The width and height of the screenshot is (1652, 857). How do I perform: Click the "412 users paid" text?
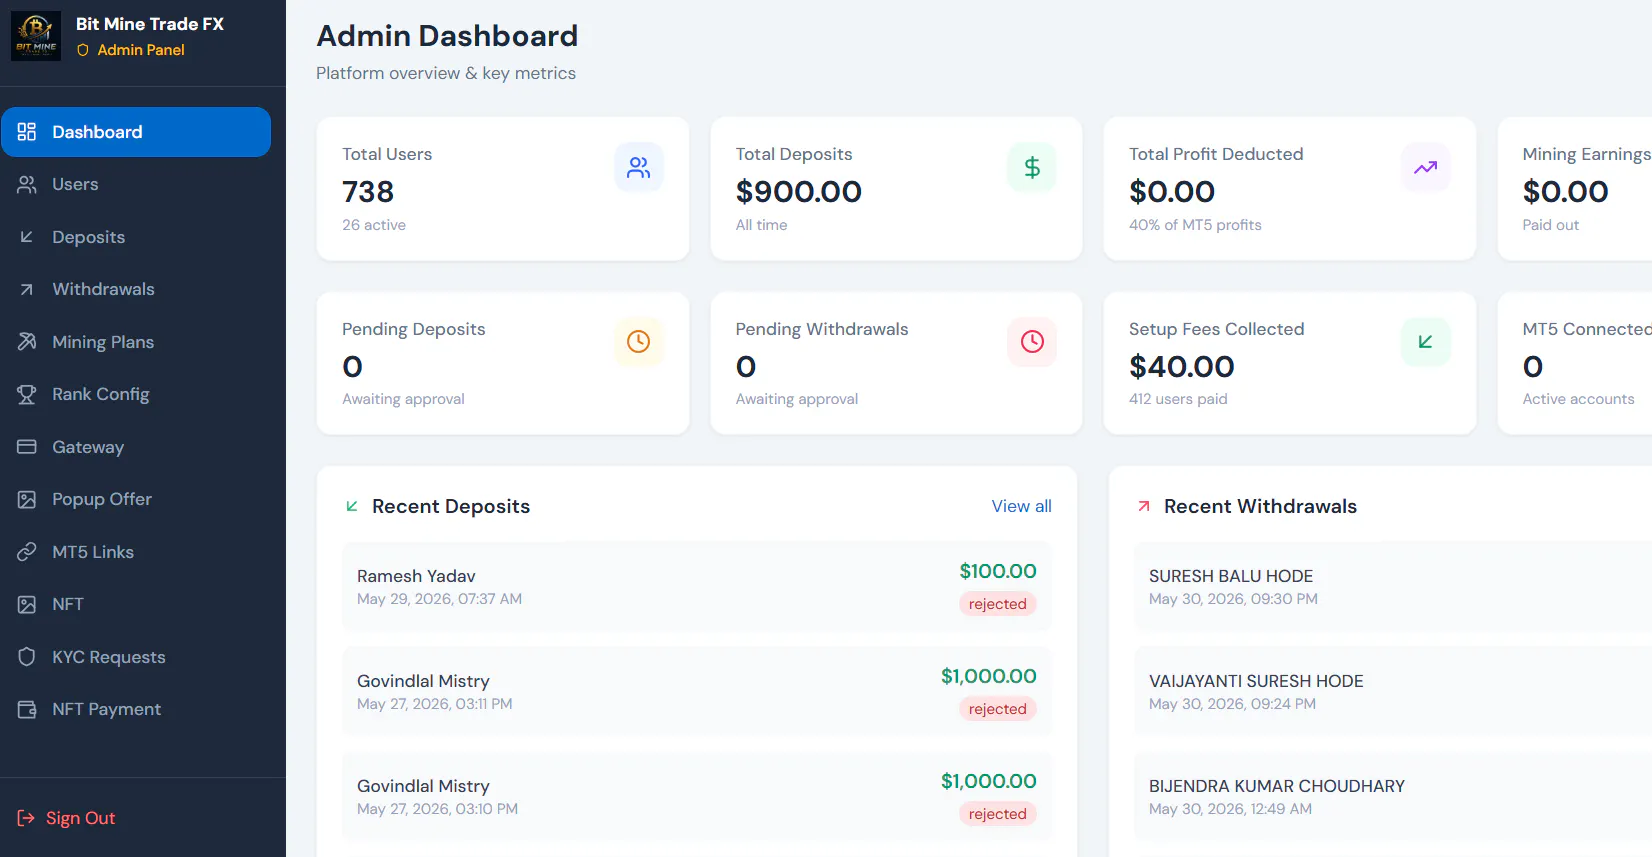[1178, 399]
